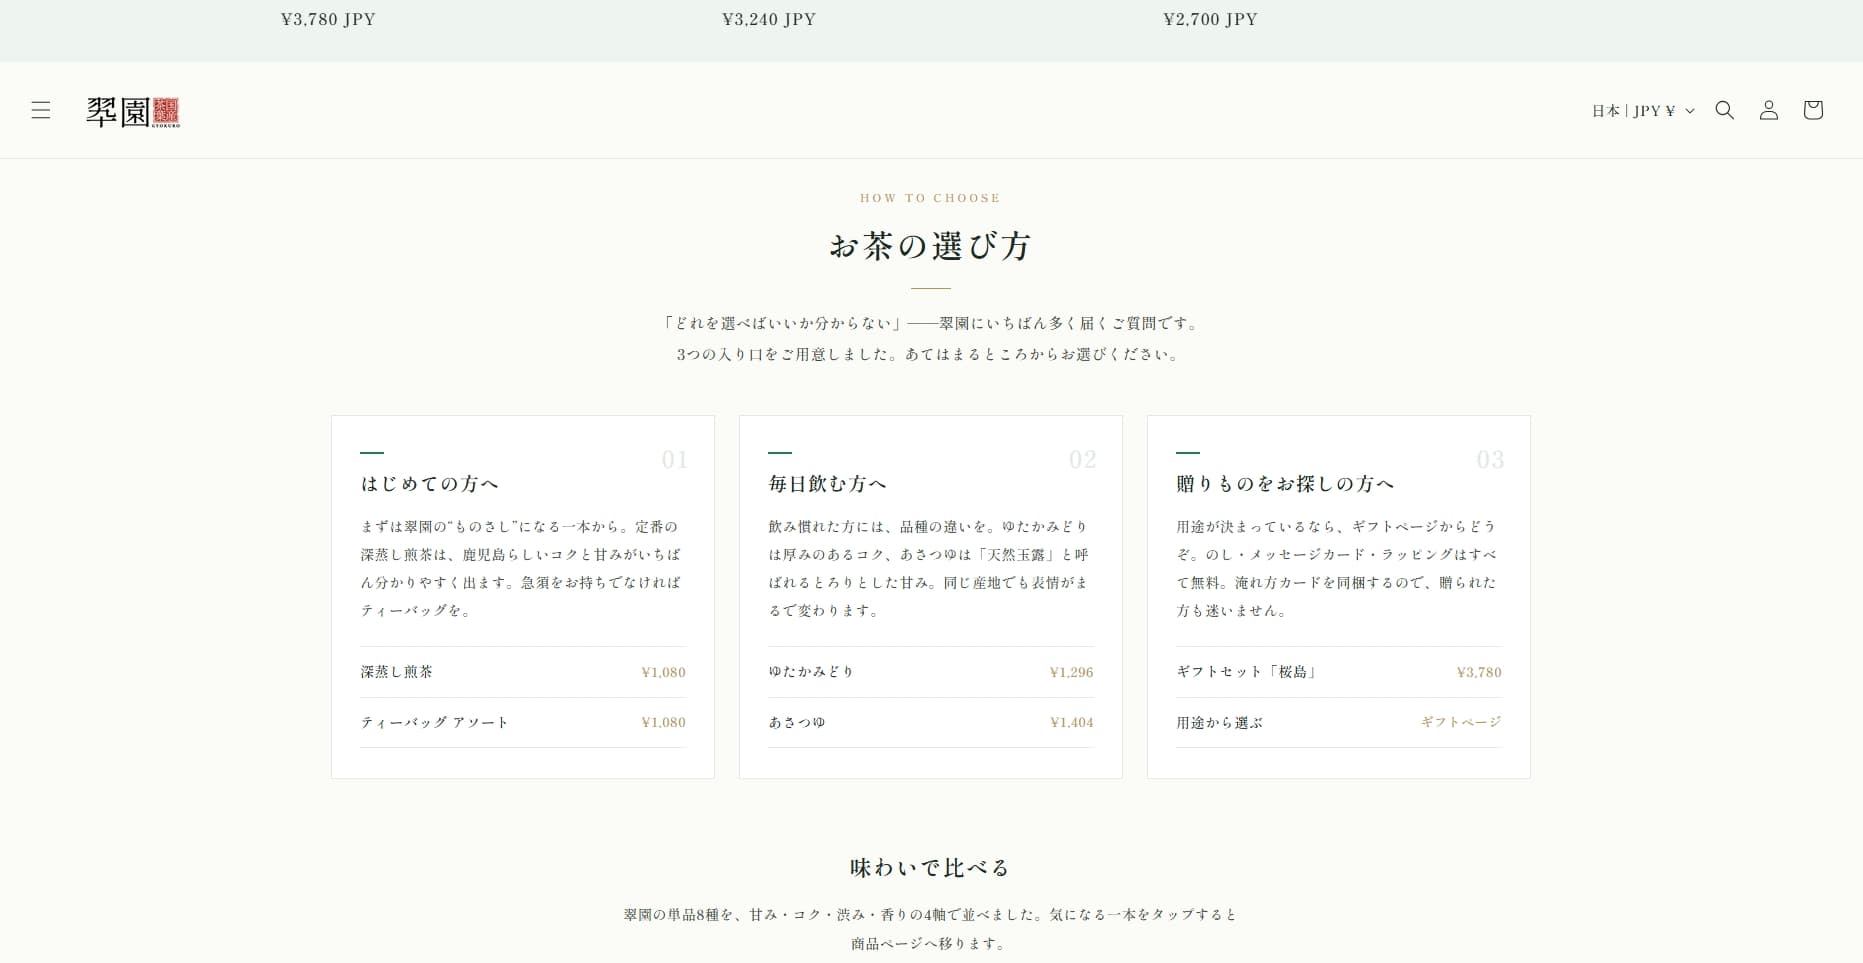Viewport: 1863px width, 963px height.
Task: Click the お茶の選び方 section title
Action: coord(930,246)
